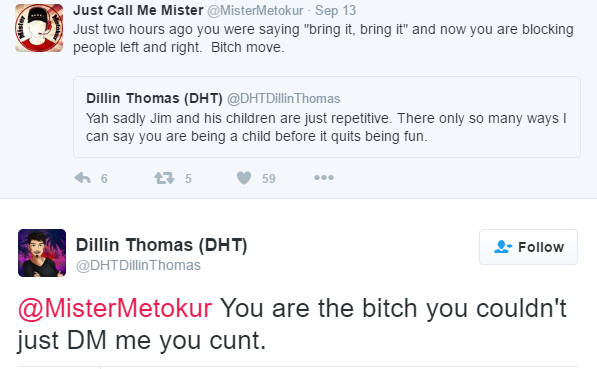Click the @DHTDillinThomas handle in quoted tweet
This screenshot has height=369, width=597.
click(284, 99)
